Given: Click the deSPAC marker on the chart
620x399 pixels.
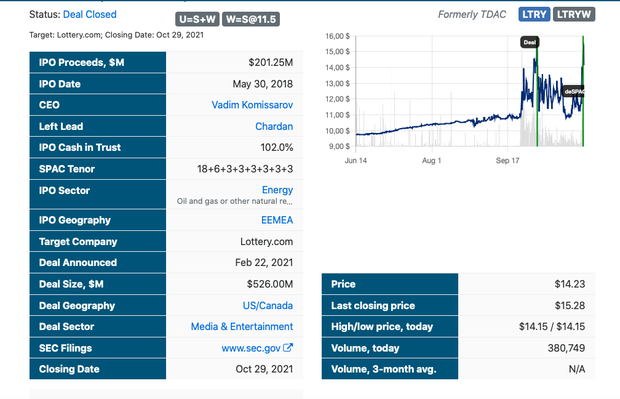Looking at the screenshot, I should [x=573, y=92].
